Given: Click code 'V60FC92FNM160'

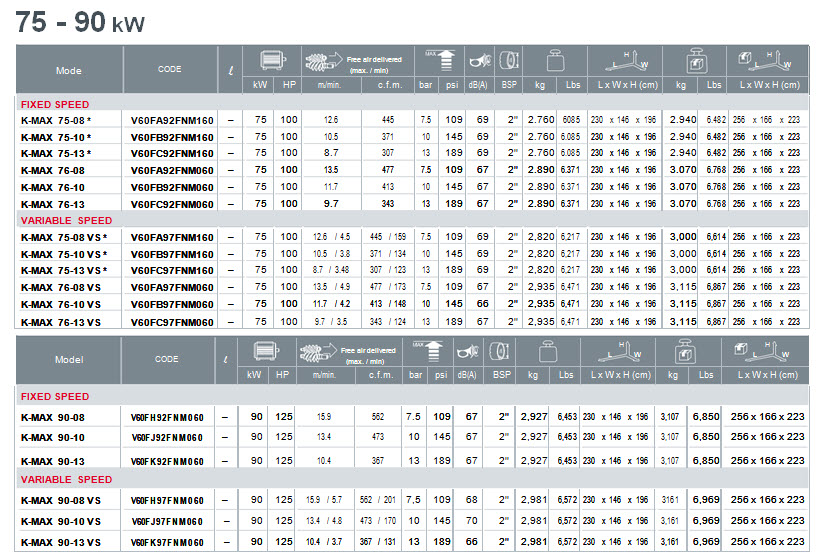Looking at the screenshot, I should pos(172,153).
